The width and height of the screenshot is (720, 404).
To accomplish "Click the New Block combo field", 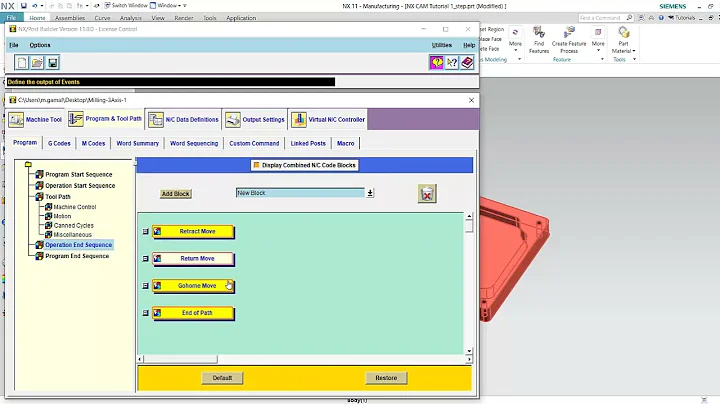I will (x=300, y=193).
